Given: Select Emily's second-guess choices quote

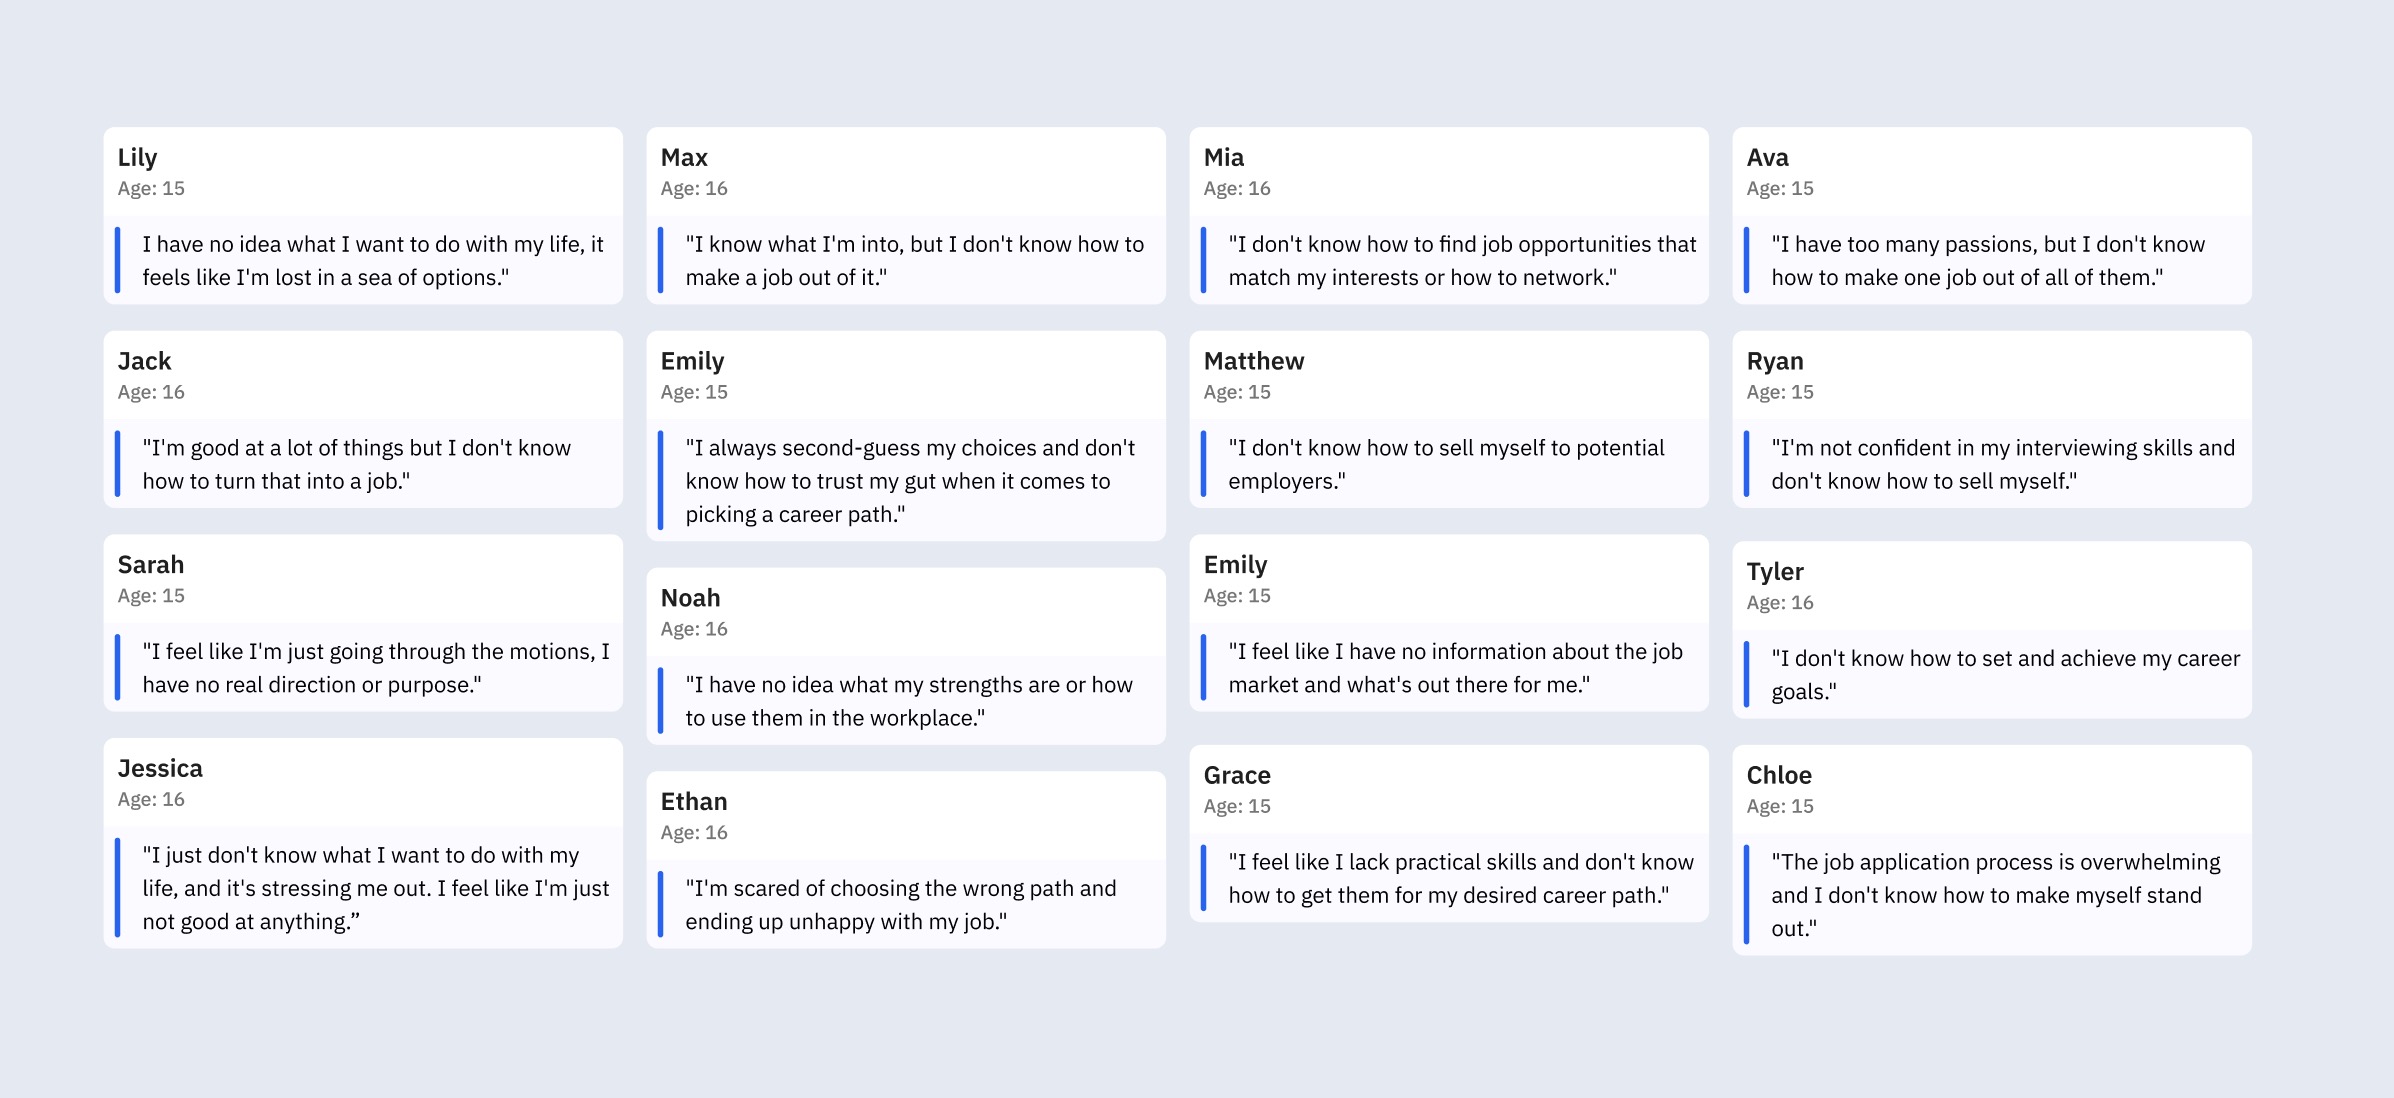Looking at the screenshot, I should [910, 481].
